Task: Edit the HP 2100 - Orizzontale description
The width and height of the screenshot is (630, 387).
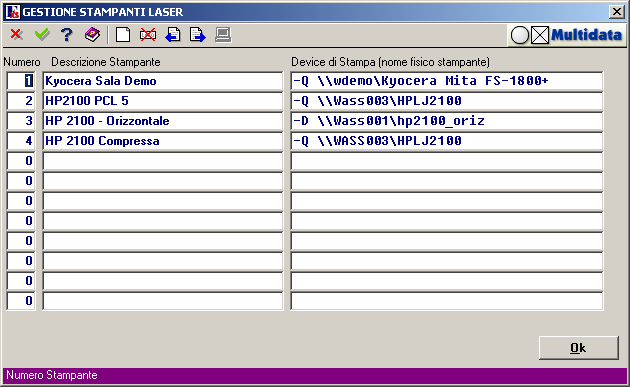Action: coord(163,121)
